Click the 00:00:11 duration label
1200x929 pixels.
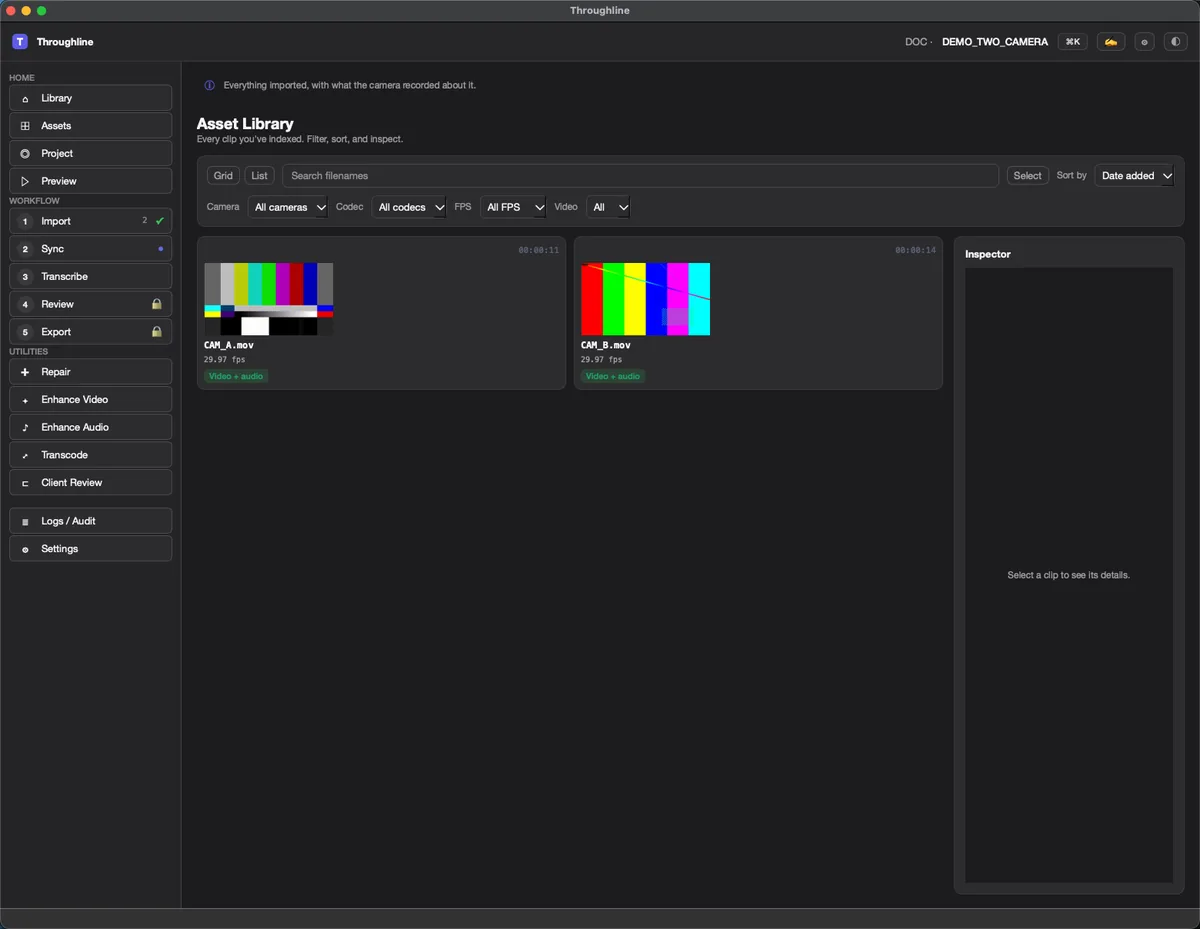(539, 250)
